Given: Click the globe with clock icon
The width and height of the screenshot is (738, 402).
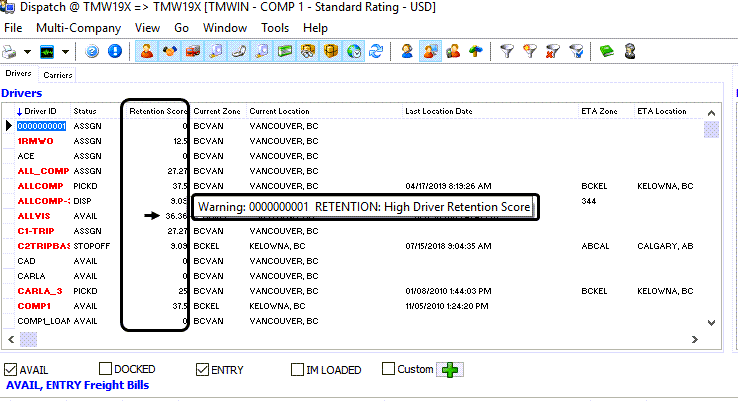Looking at the screenshot, I should (x=354, y=51).
